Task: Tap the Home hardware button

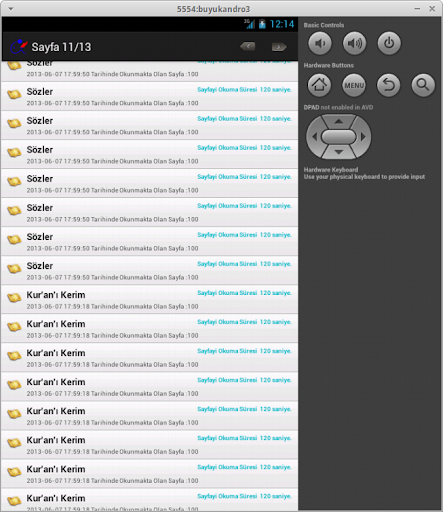Action: point(319,85)
